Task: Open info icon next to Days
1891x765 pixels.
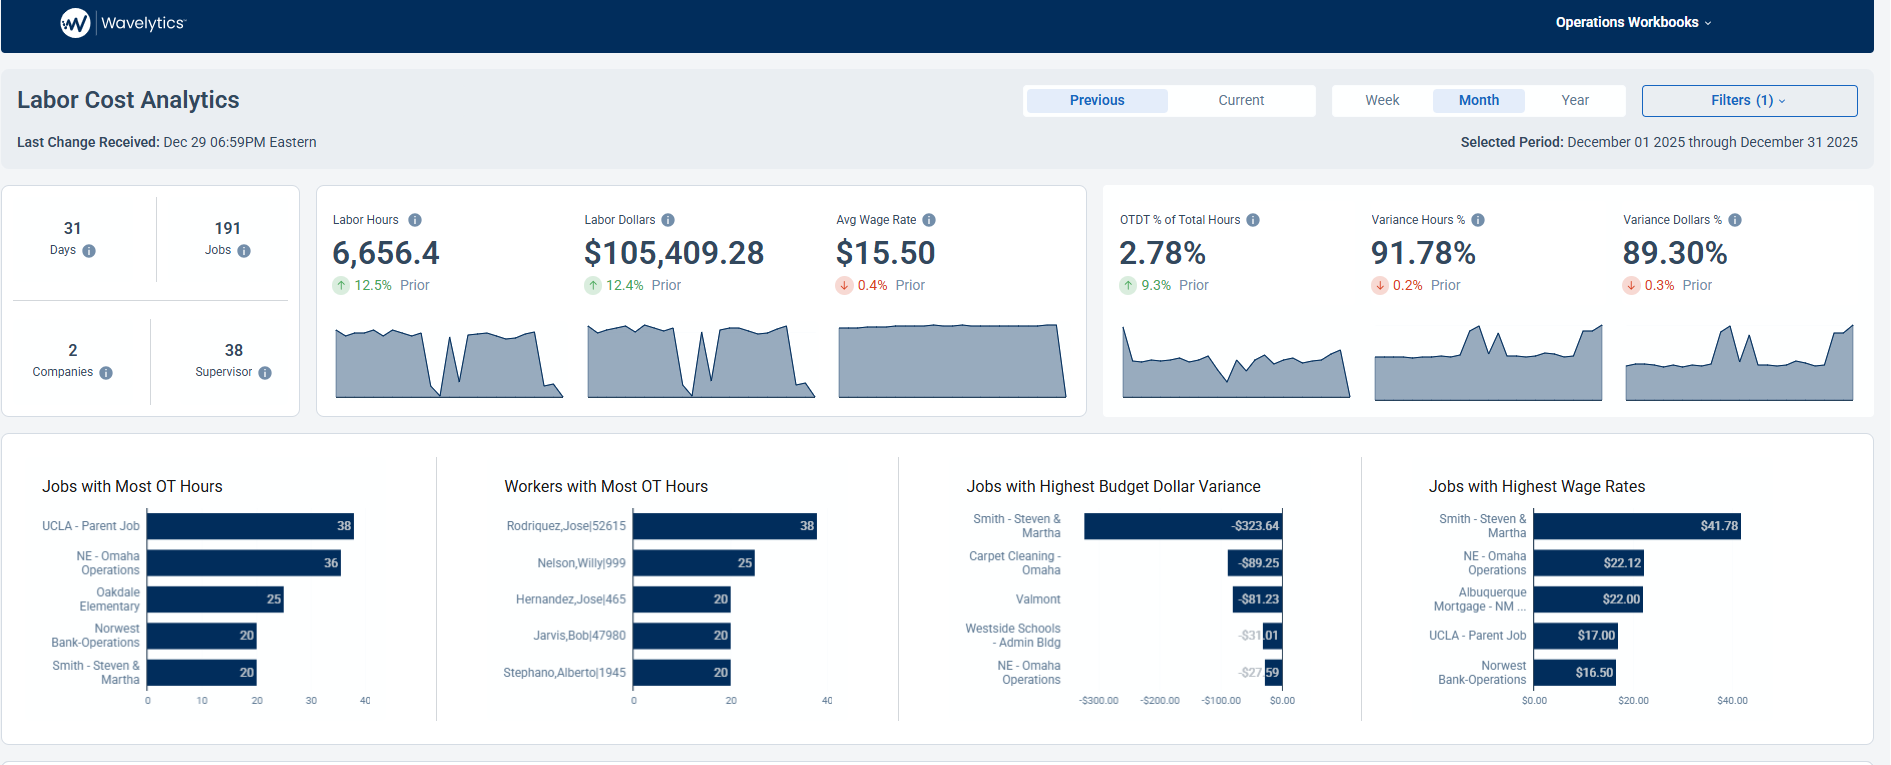Action: [89, 251]
